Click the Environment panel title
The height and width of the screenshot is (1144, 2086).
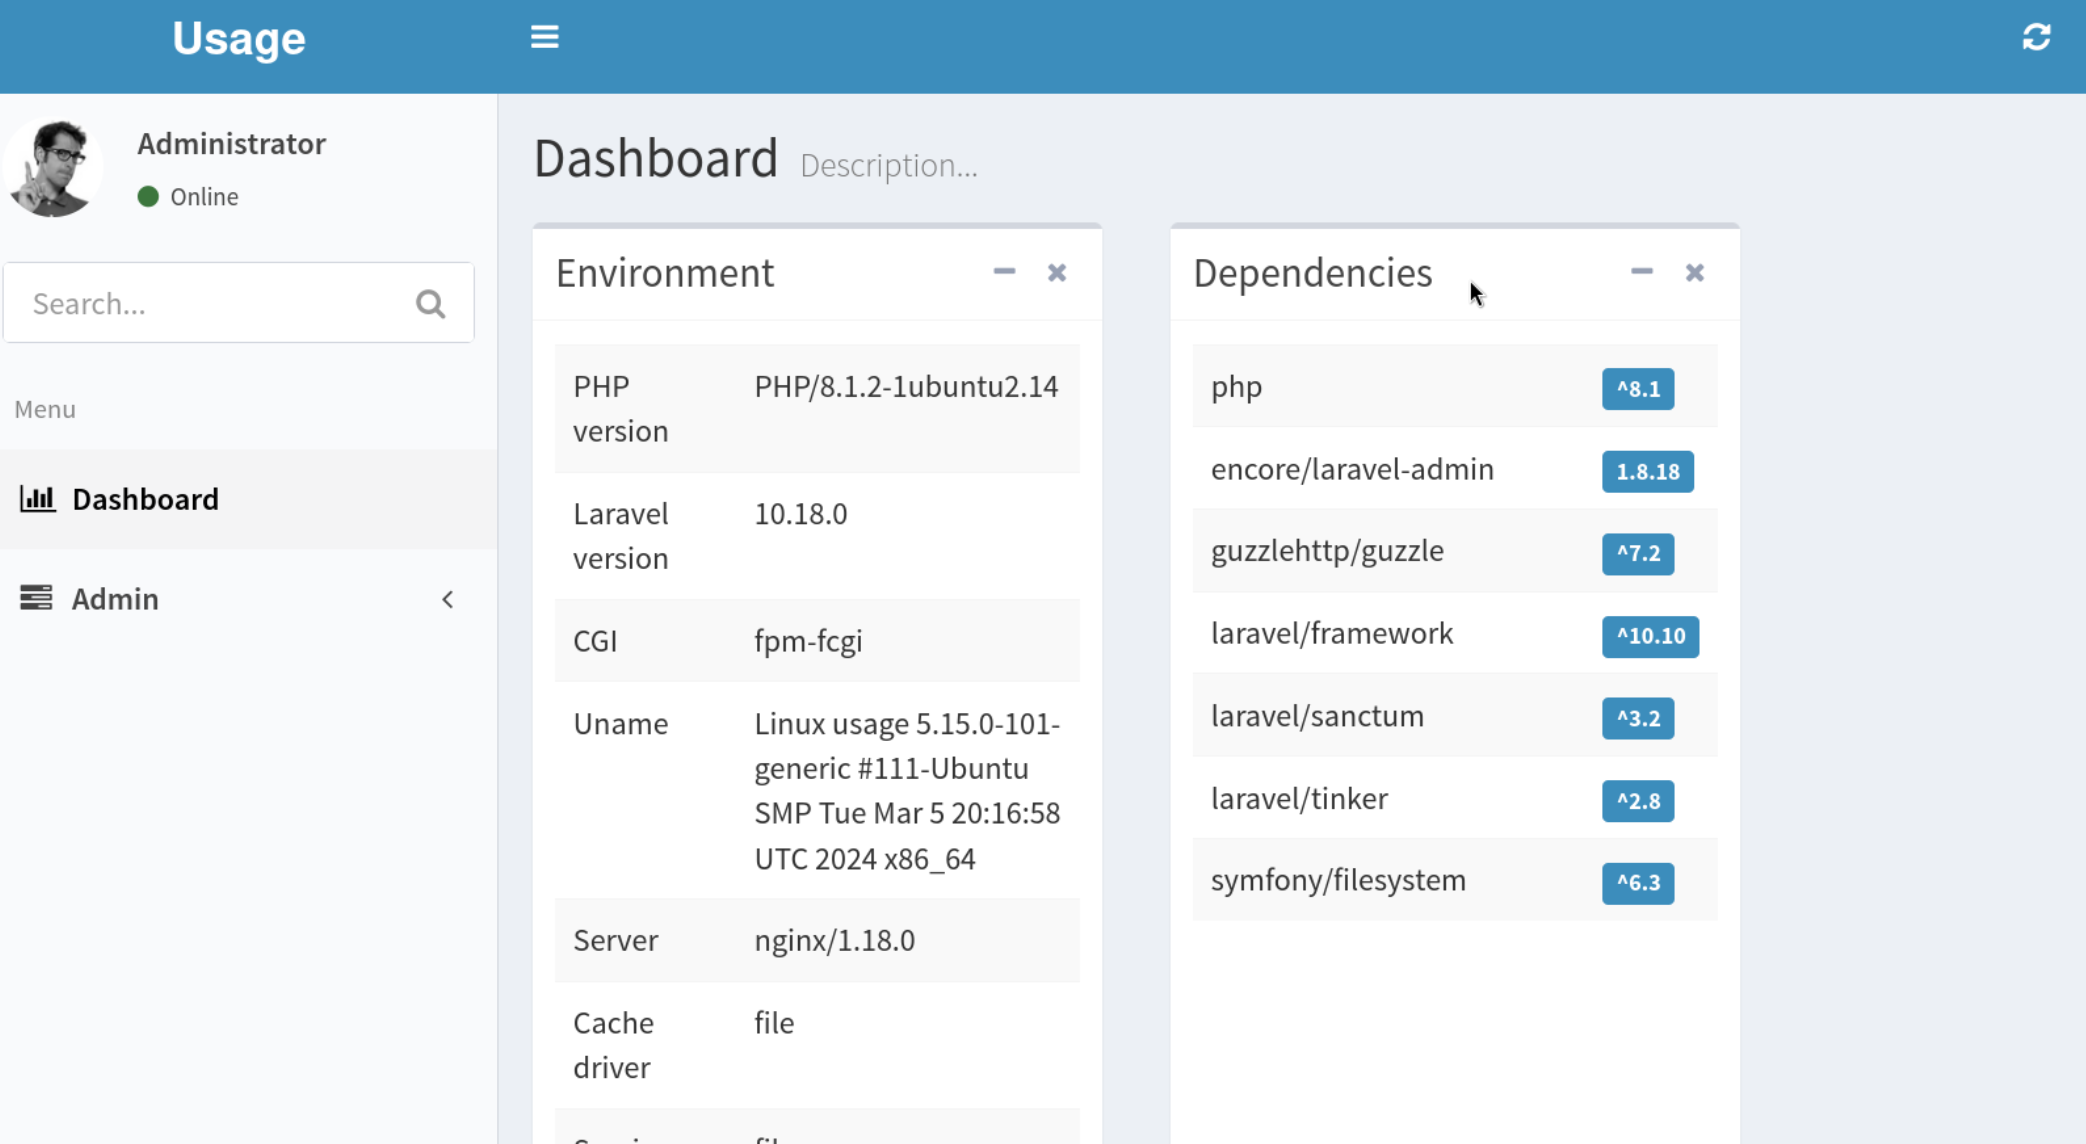(x=665, y=272)
